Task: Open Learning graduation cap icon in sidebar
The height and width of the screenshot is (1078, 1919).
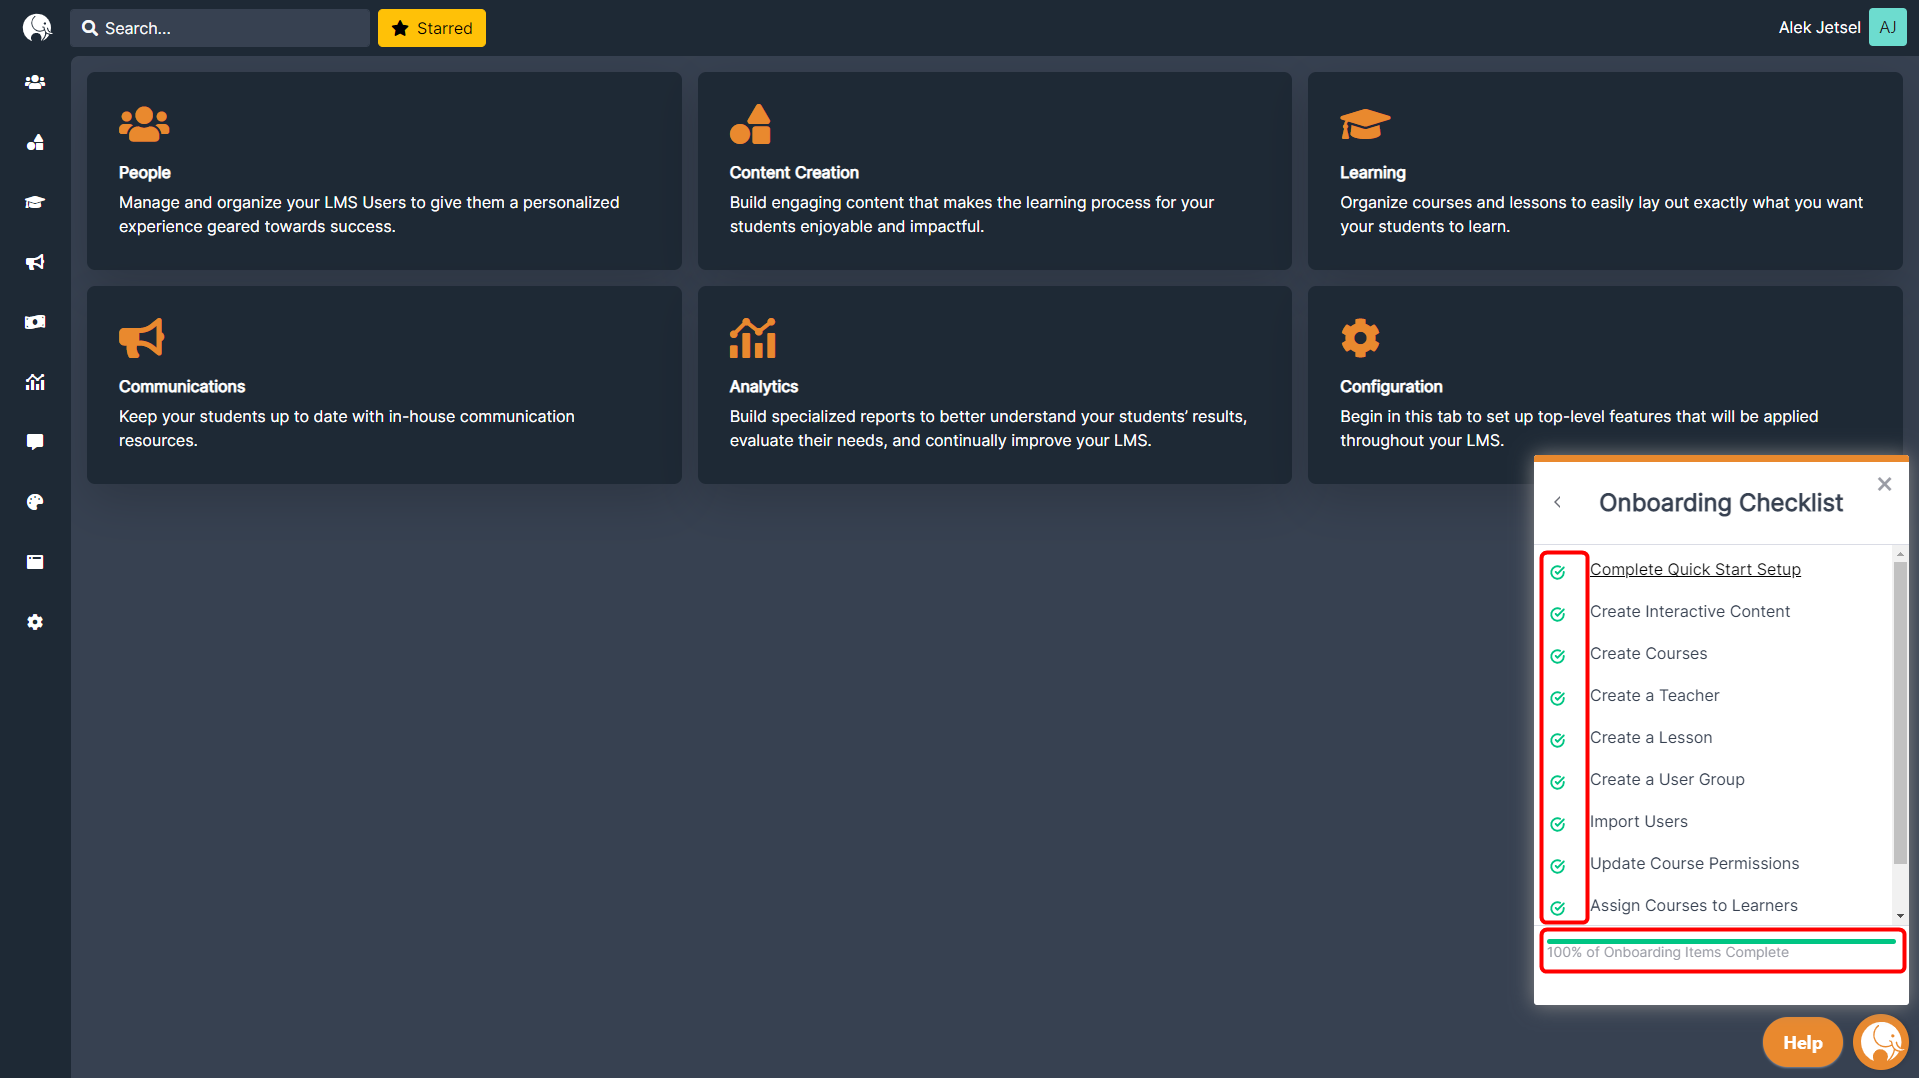Action: (x=35, y=202)
